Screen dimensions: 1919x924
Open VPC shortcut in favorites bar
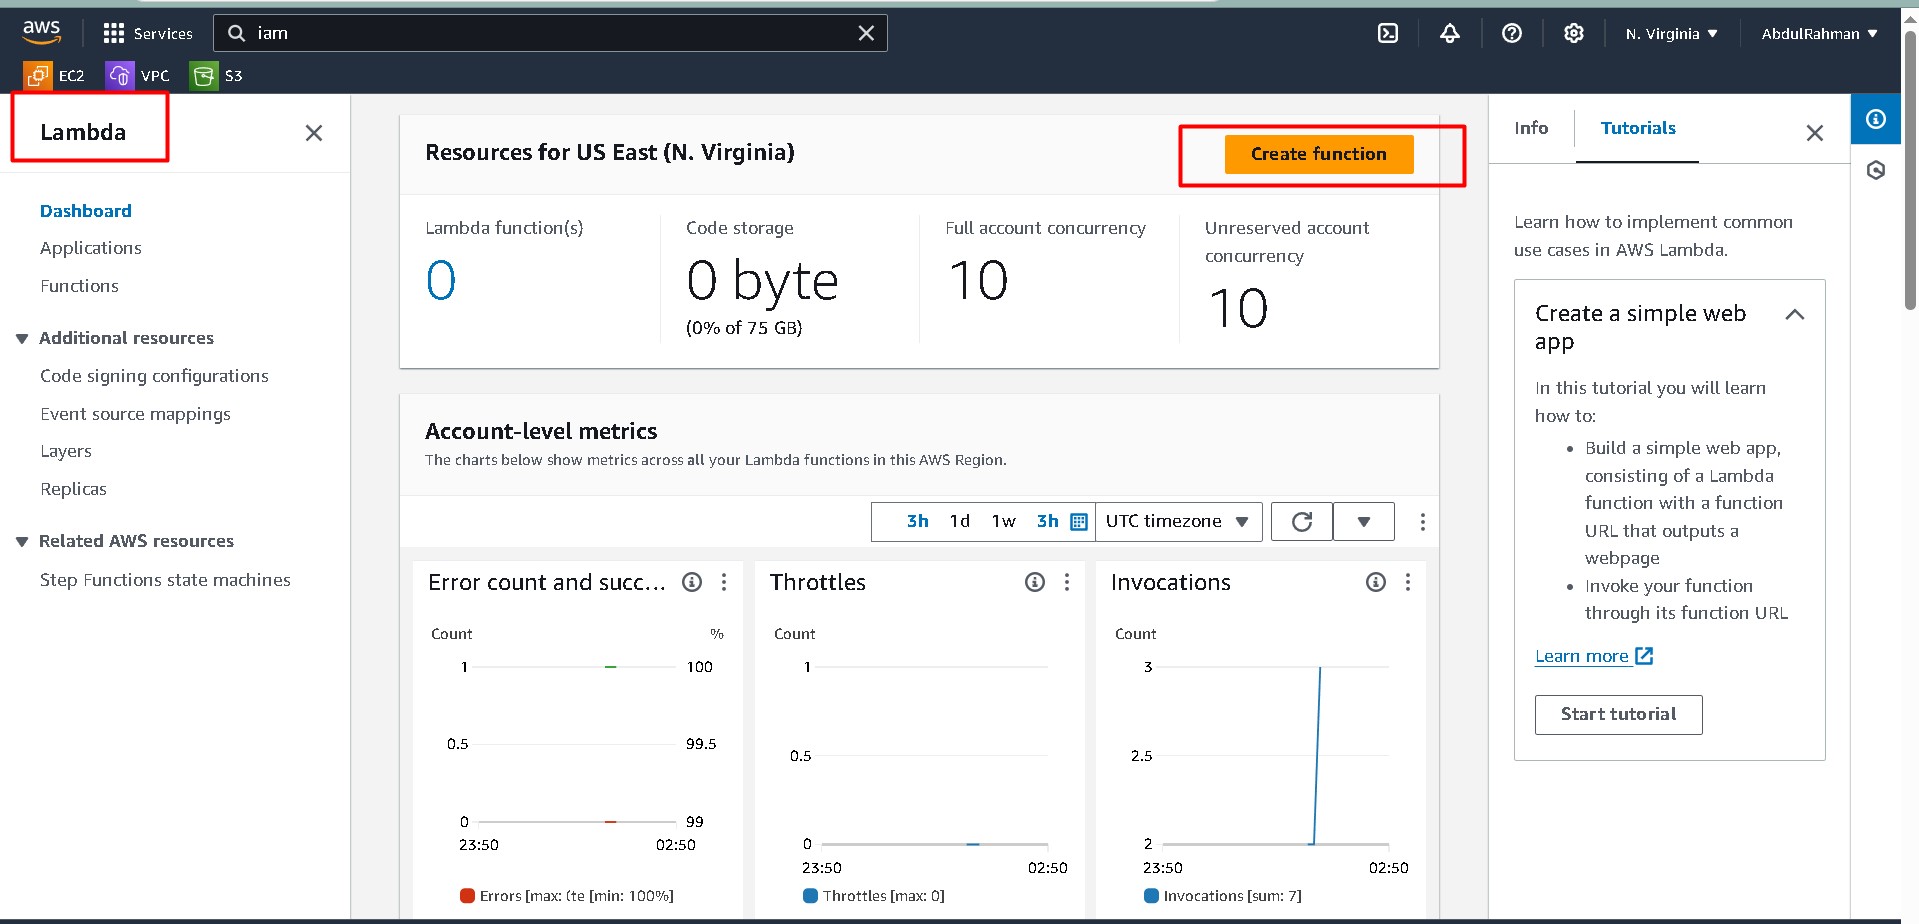pos(137,75)
